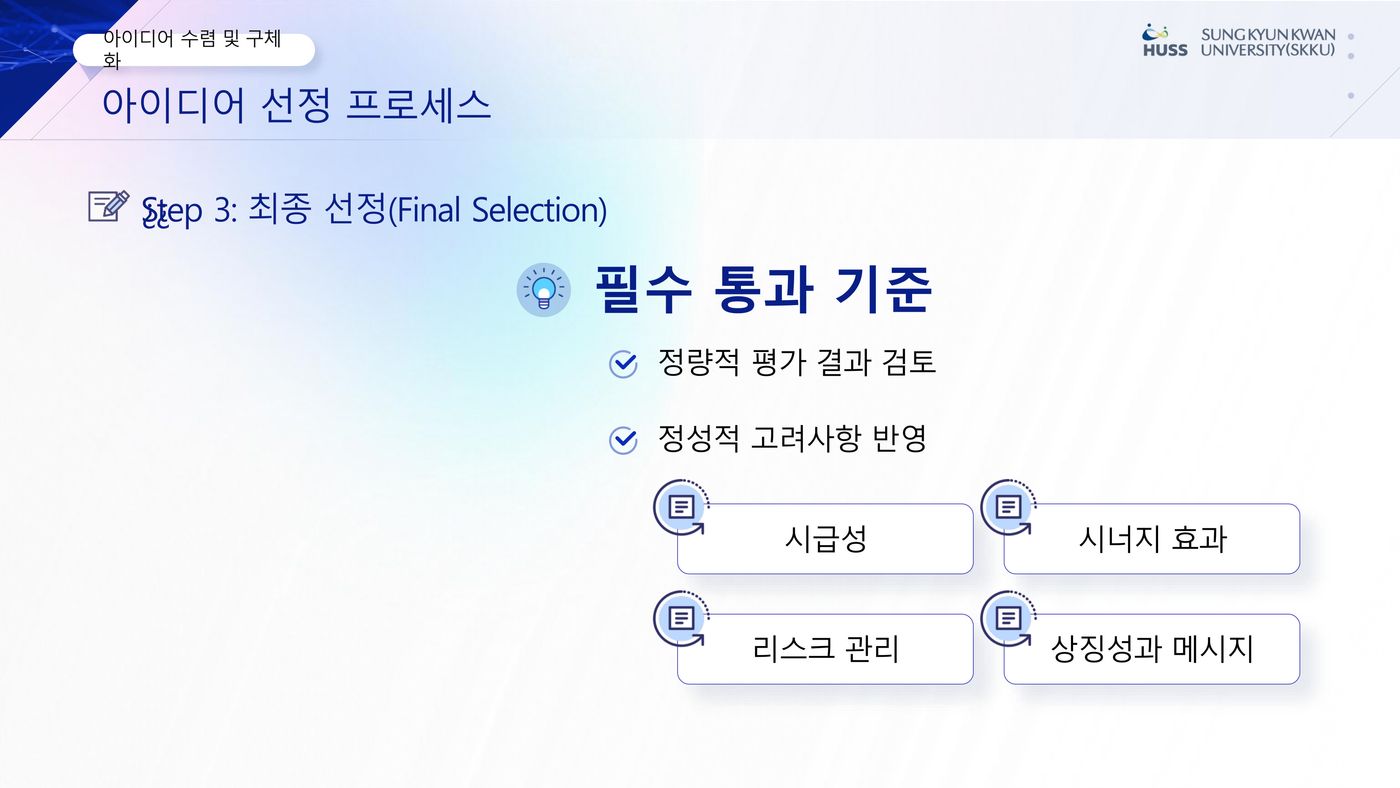Image resolution: width=1400 pixels, height=788 pixels.
Task: Select the 리스크 관리 box
Action: (825, 650)
